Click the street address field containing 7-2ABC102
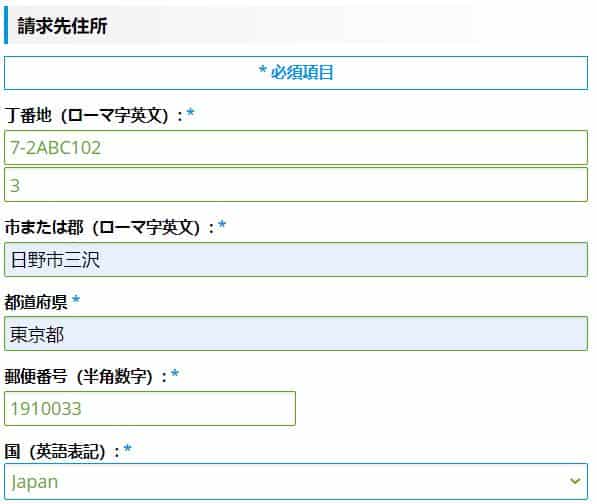 tap(296, 148)
